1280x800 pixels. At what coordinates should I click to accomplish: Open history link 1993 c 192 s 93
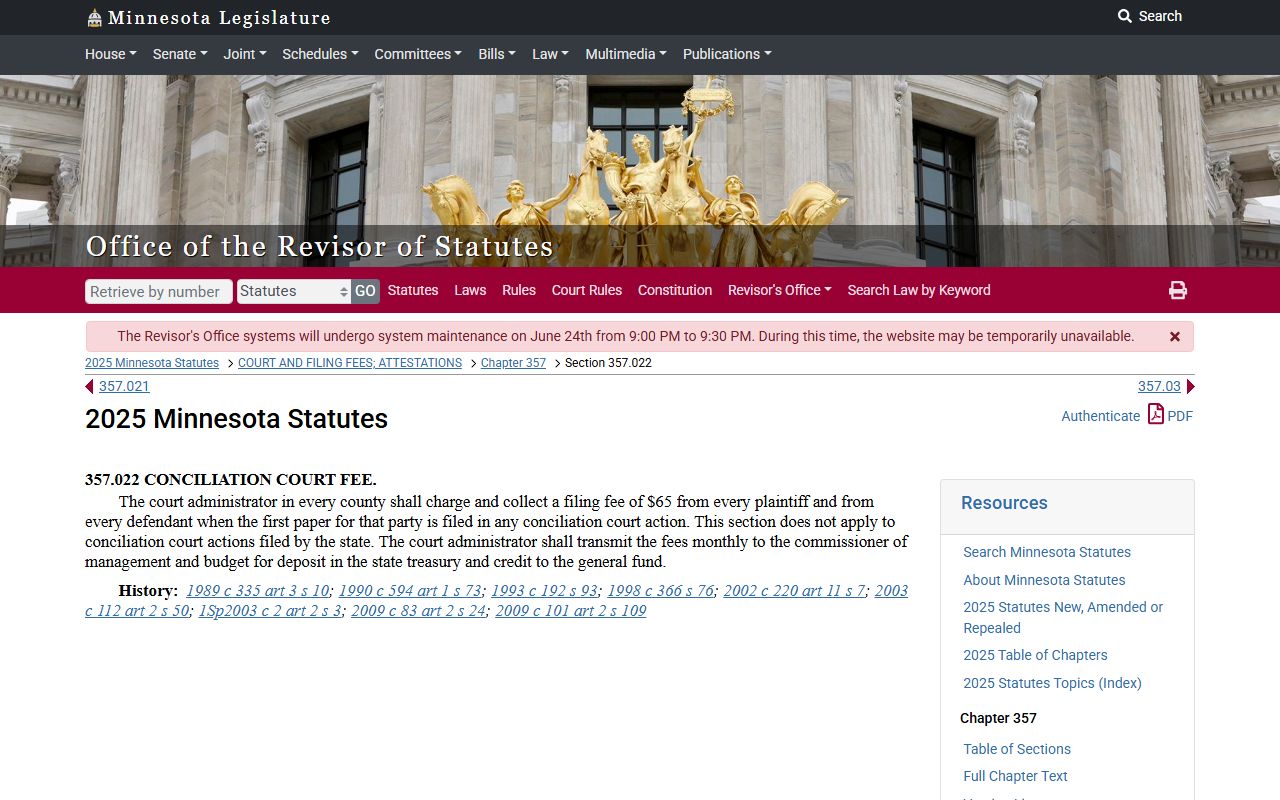click(545, 591)
